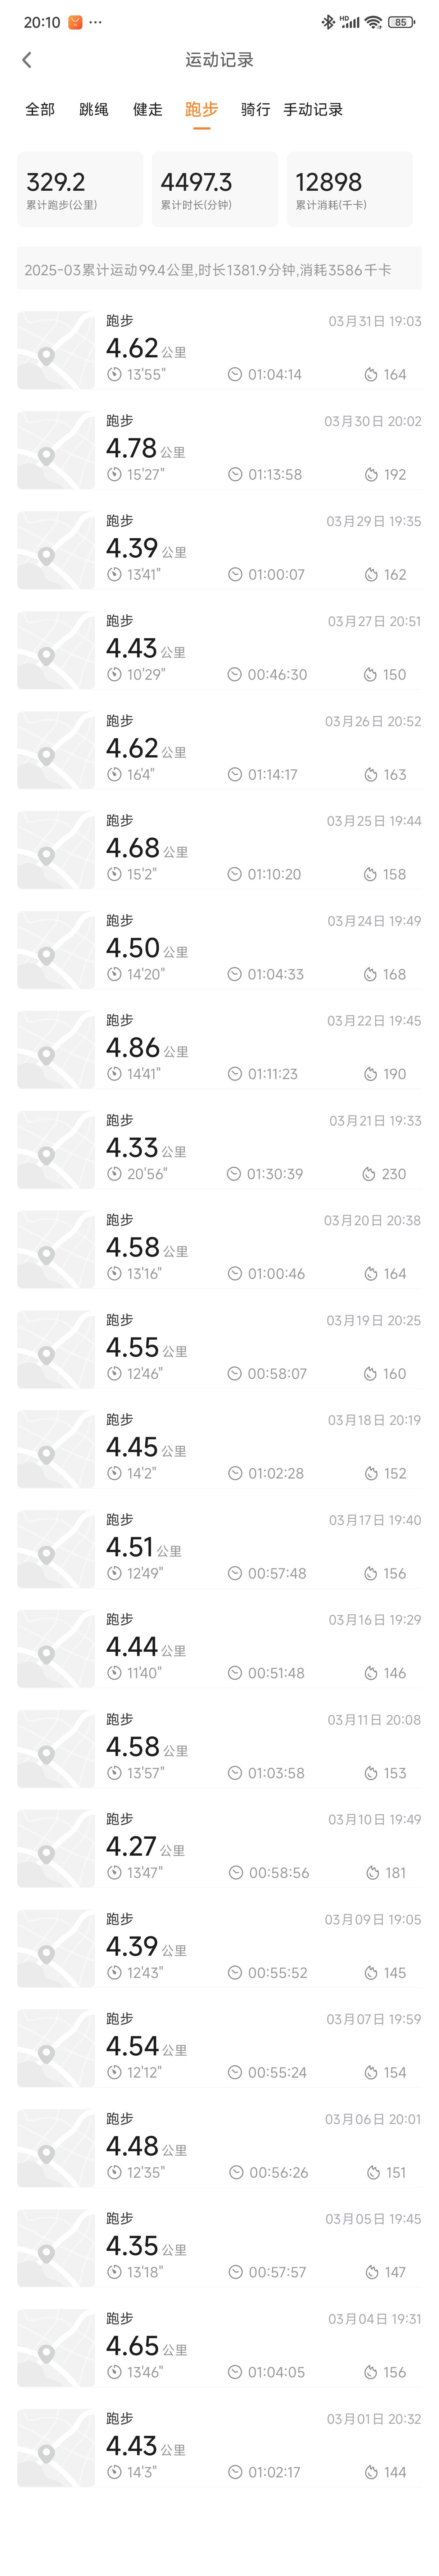
Task: Tap calorie icon next to 230
Action: [369, 1174]
